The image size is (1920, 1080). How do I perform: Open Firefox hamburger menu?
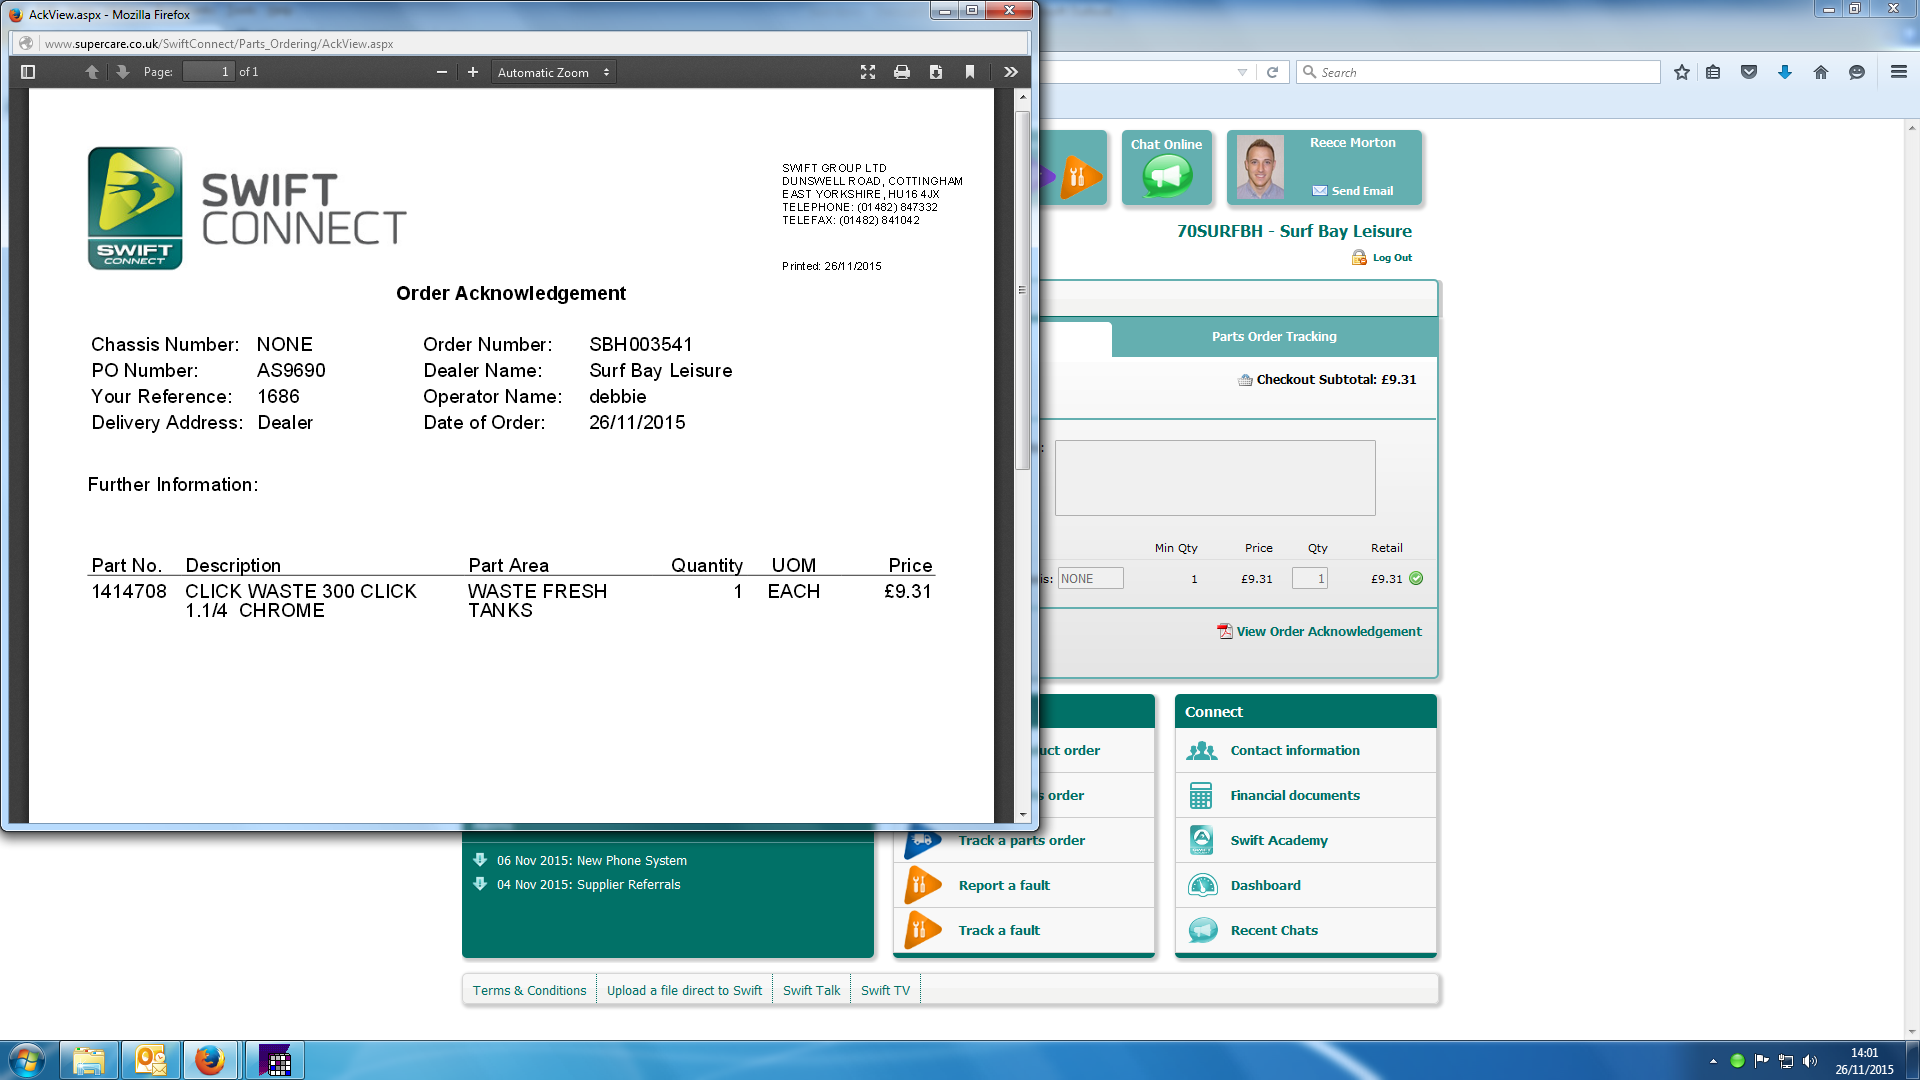tap(1898, 72)
